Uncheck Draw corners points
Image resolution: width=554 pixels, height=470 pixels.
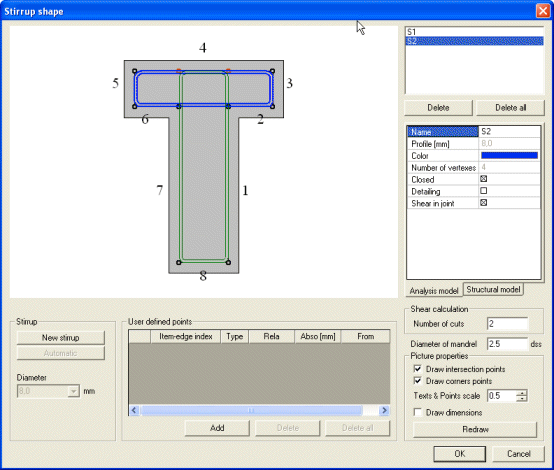[x=418, y=381]
